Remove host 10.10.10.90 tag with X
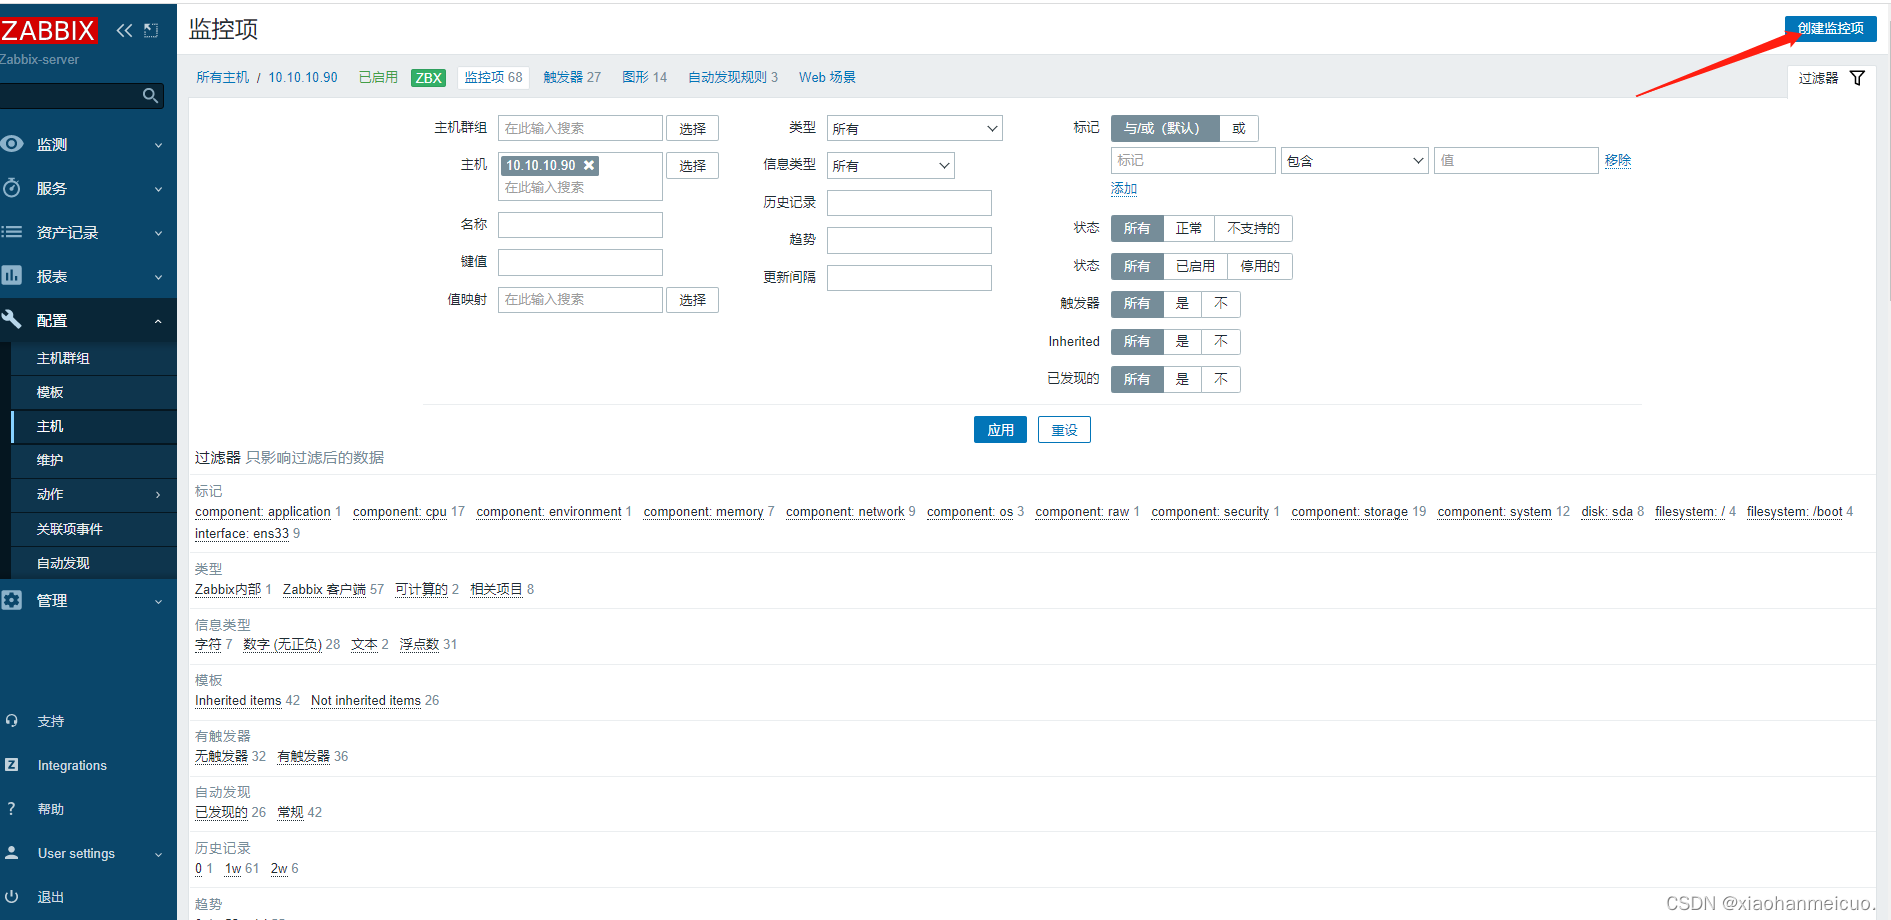Viewport: 1891px width, 920px height. (x=589, y=165)
